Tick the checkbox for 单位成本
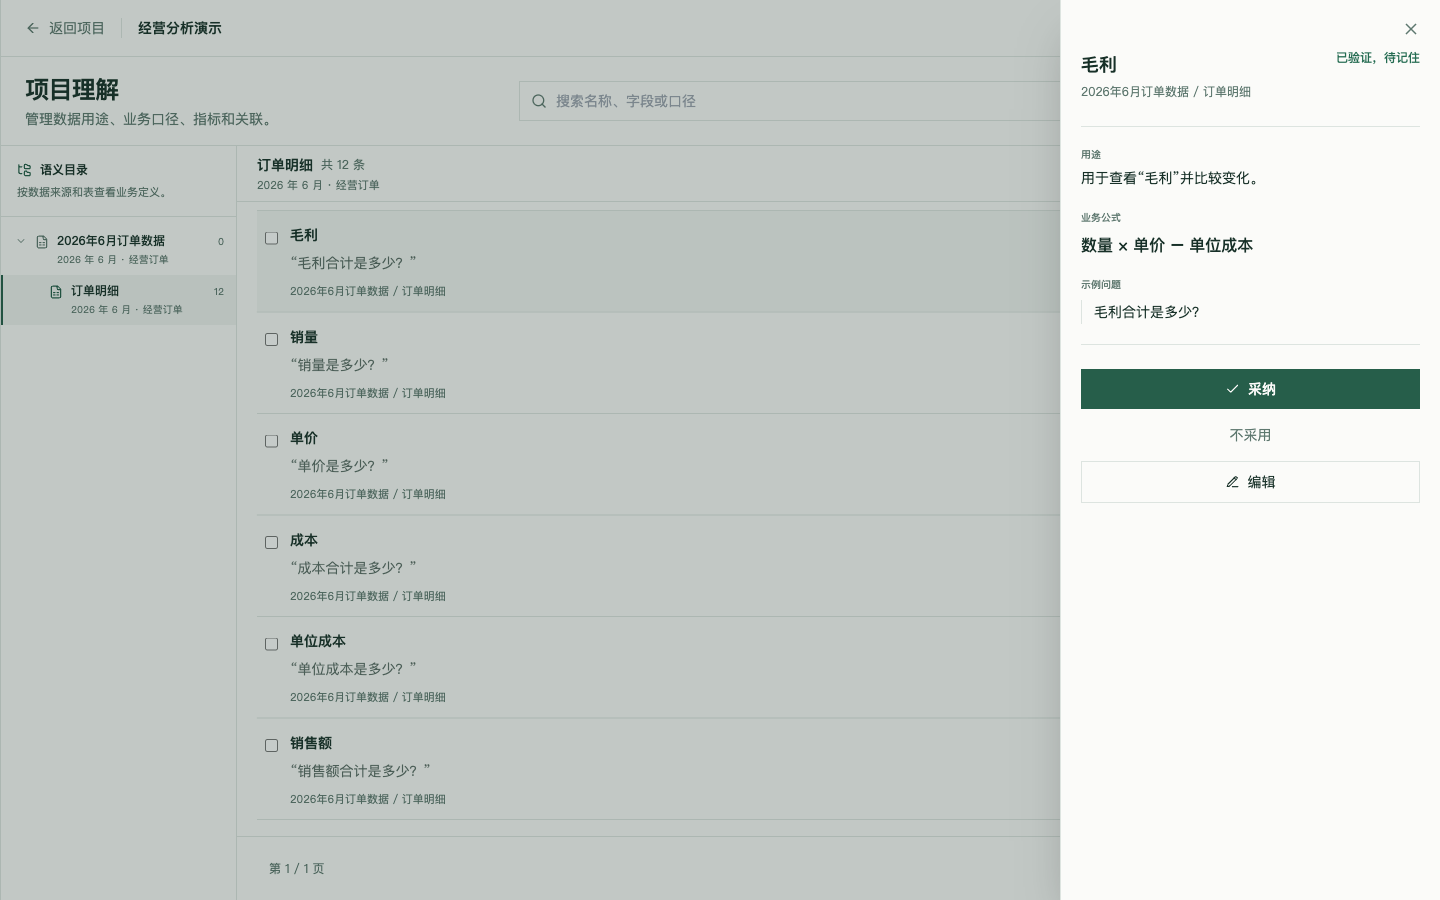The width and height of the screenshot is (1440, 900). point(271,644)
